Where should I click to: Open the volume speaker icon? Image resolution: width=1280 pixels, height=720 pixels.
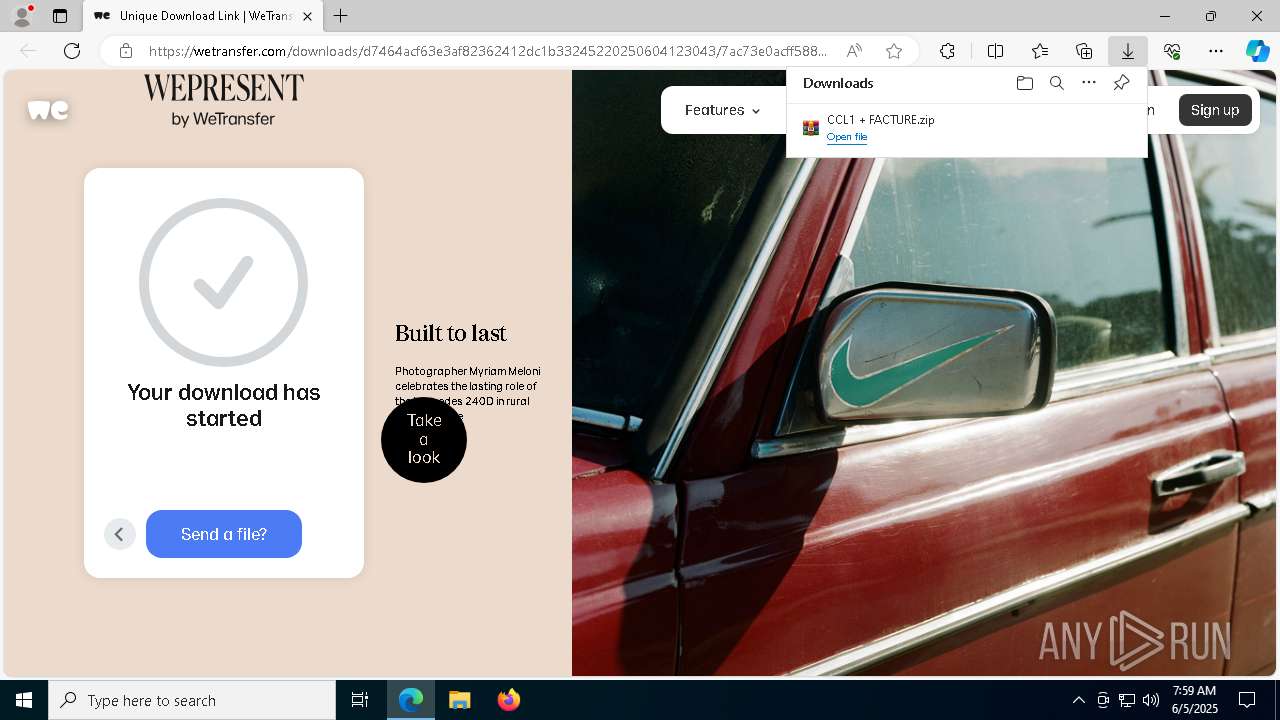point(1151,700)
